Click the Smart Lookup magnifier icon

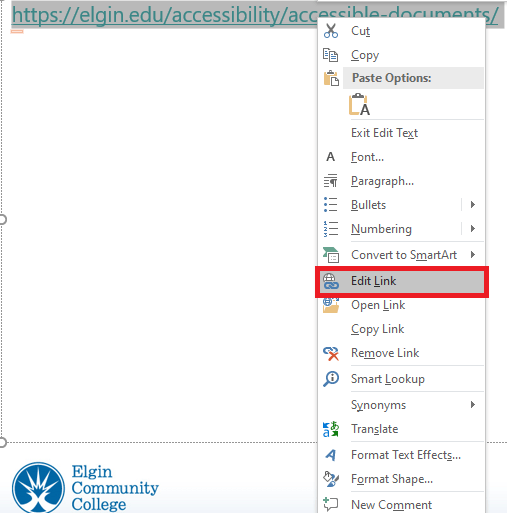click(331, 379)
